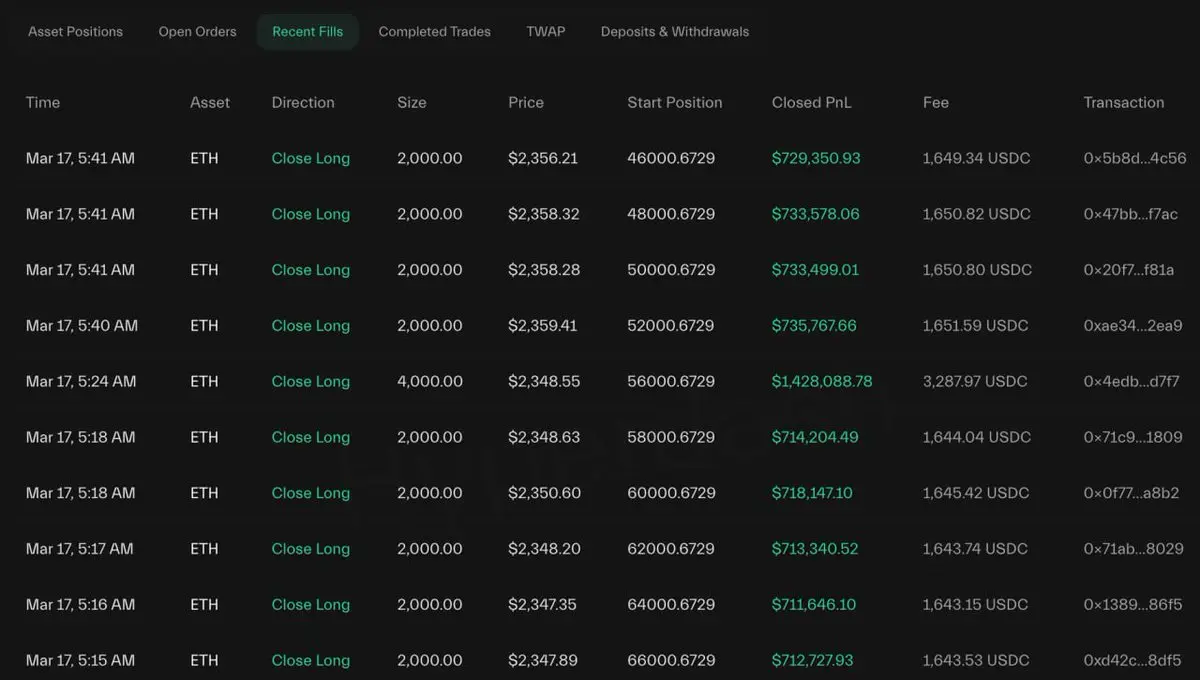This screenshot has width=1200, height=680.
Task: Select the $1,428,088.78 closed PnL value
Action: 821,381
